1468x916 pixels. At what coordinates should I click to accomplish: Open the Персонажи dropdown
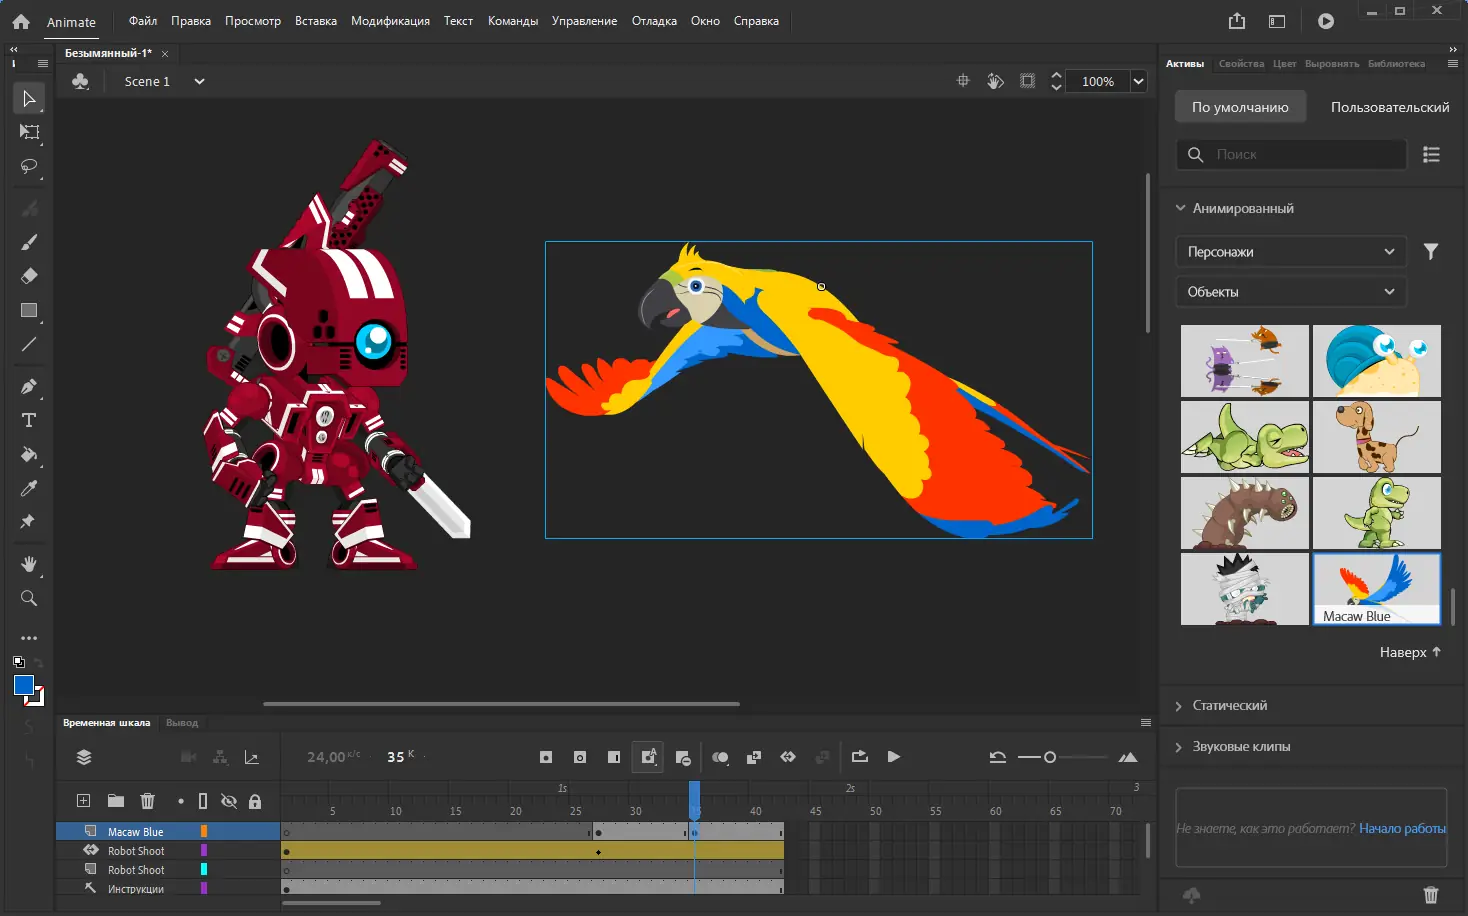click(x=1290, y=252)
